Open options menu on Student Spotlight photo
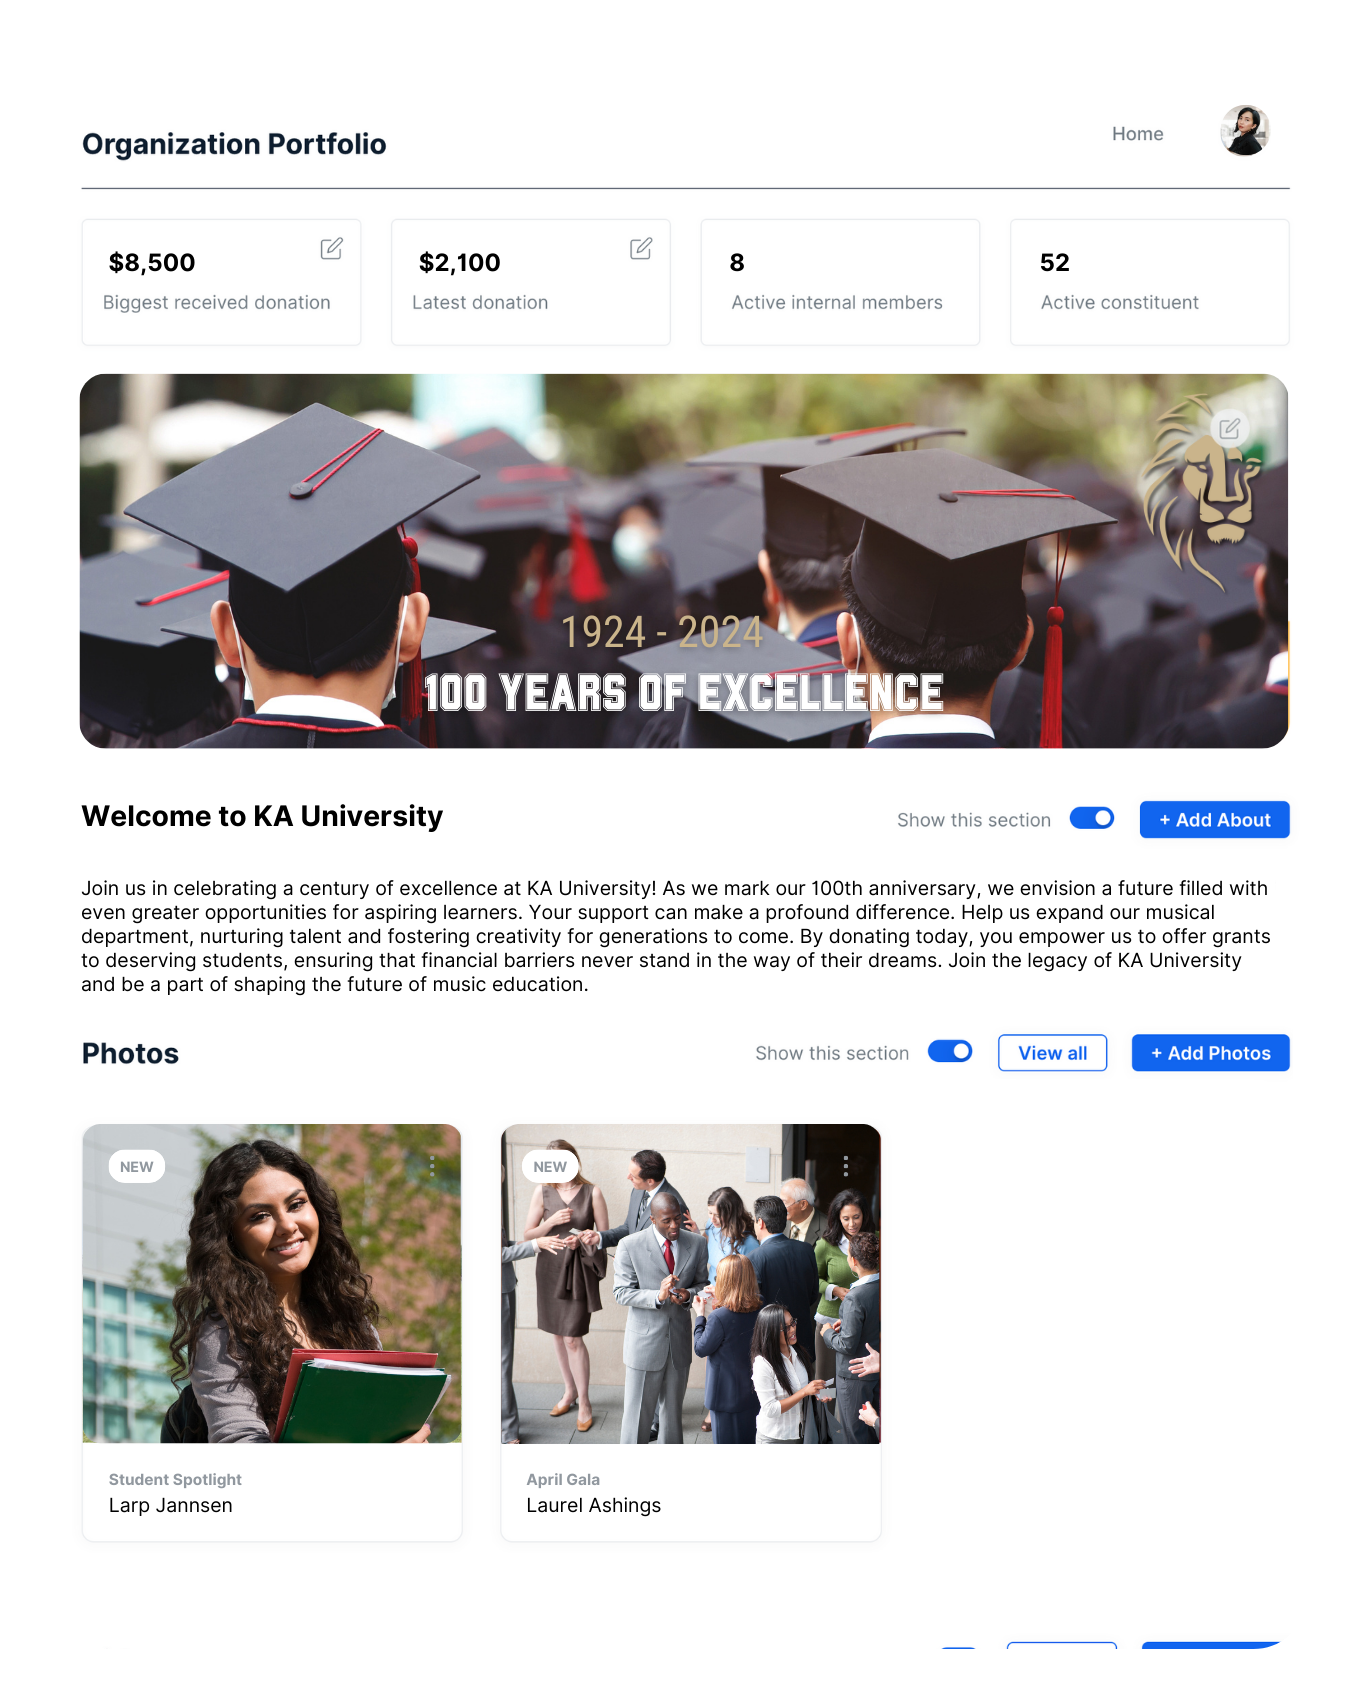Screen dimensions: 1365x1695 (x=432, y=1166)
